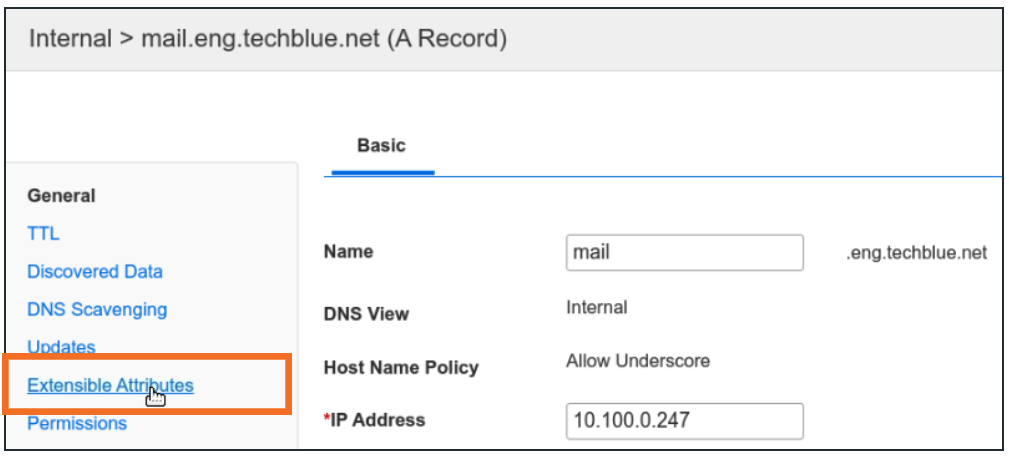This screenshot has height=457, width=1009.
Task: Open the Extensible Attributes link
Action: 110,386
